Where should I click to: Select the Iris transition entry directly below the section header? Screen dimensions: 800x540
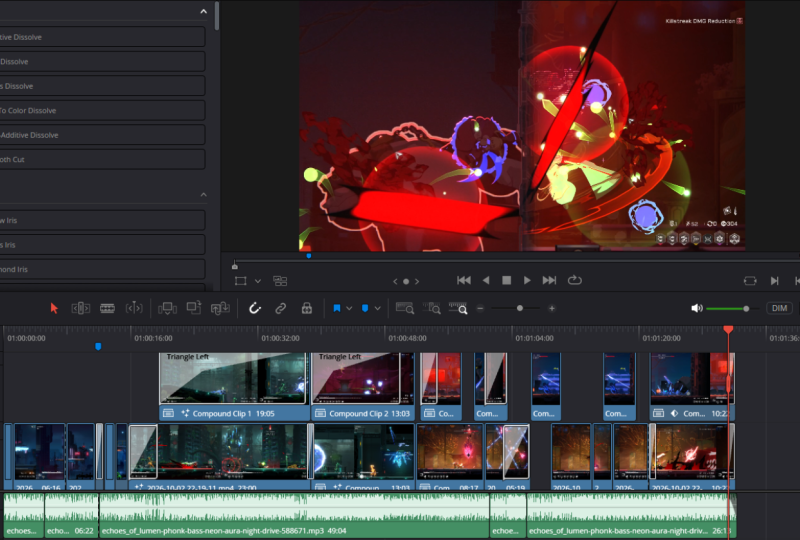tap(102, 220)
